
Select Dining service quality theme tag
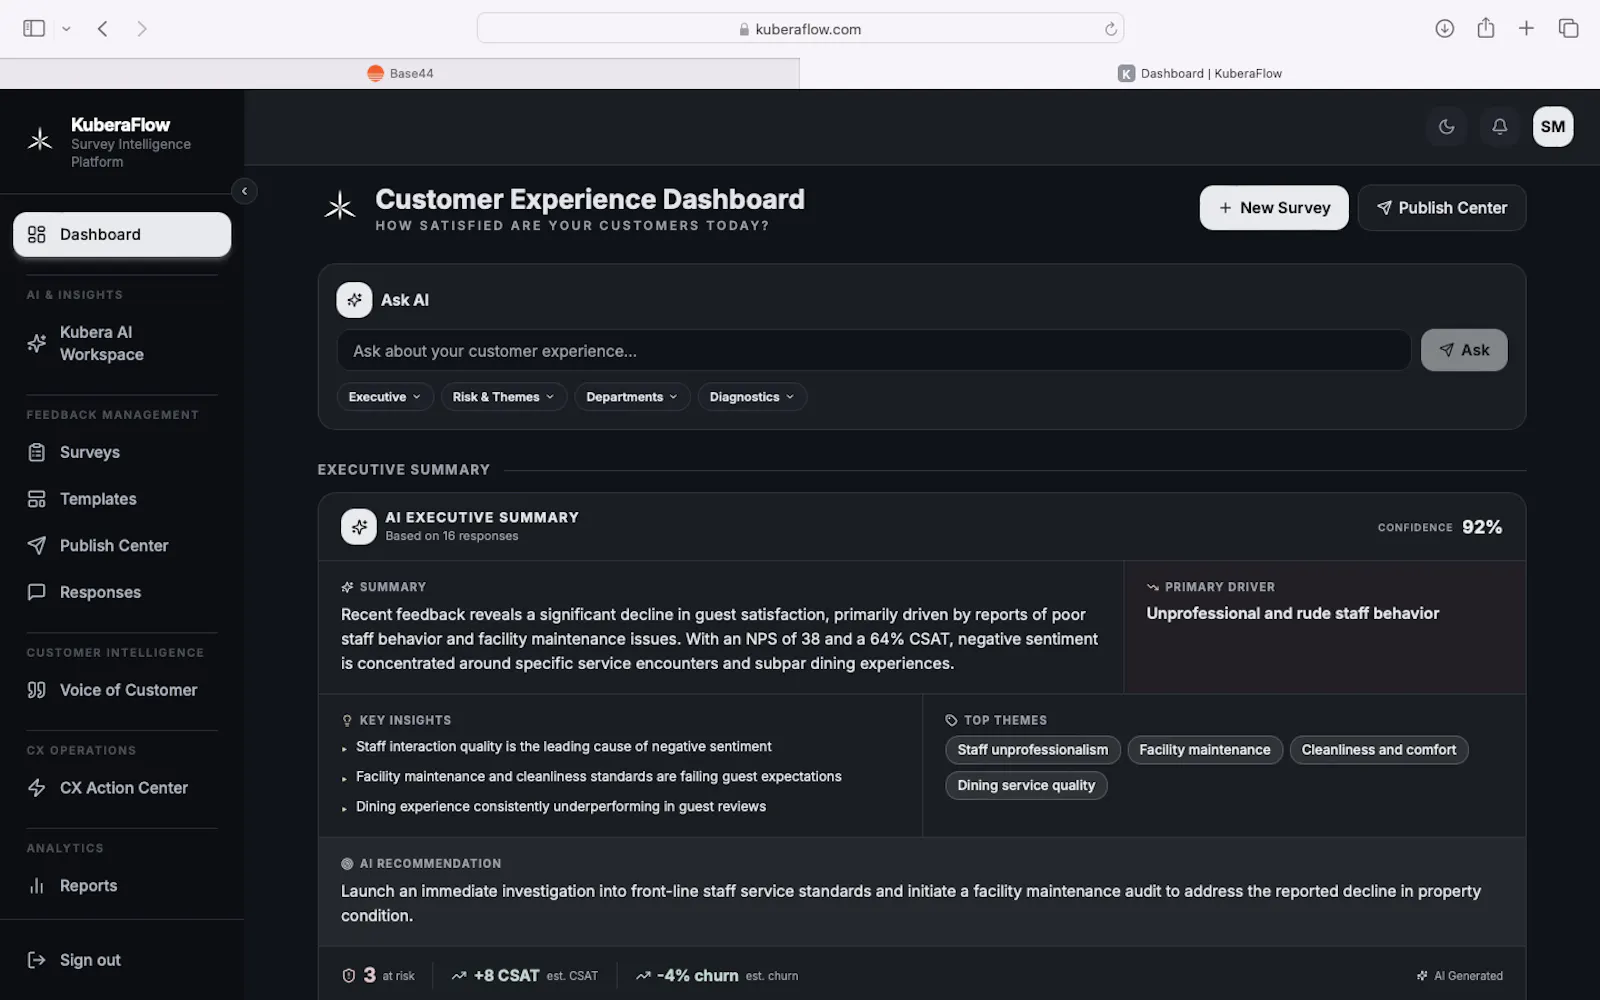(x=1026, y=785)
